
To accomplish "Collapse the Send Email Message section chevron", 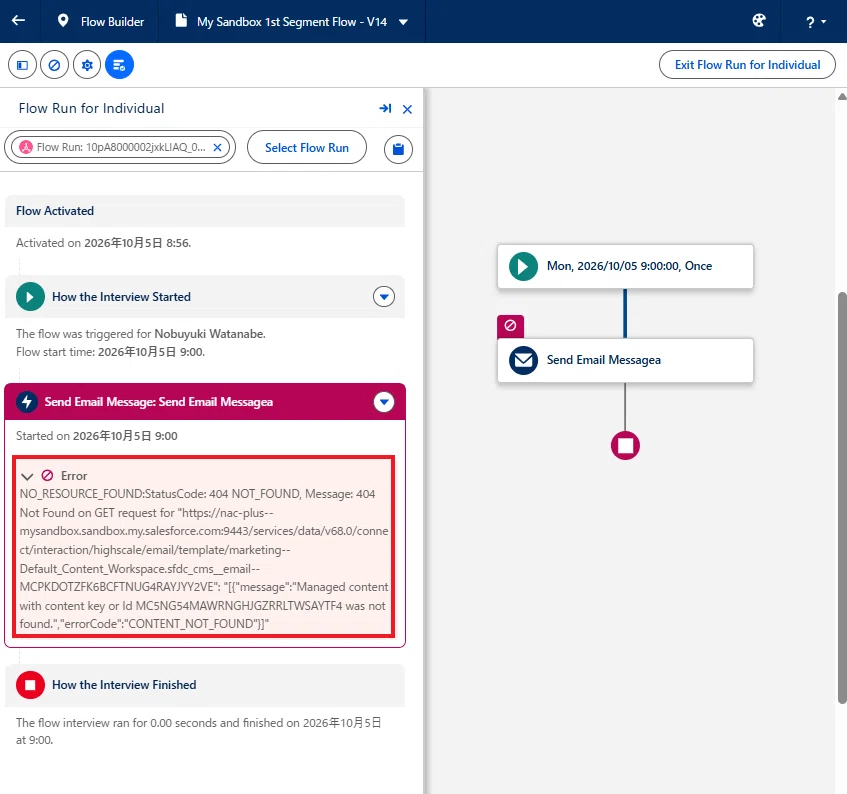I will coord(384,402).
